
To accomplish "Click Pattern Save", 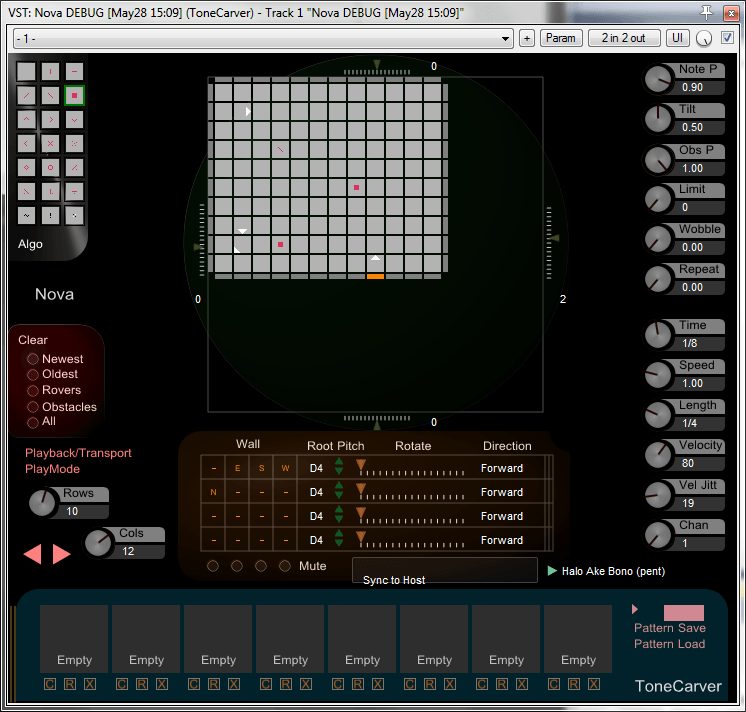I will click(669, 628).
